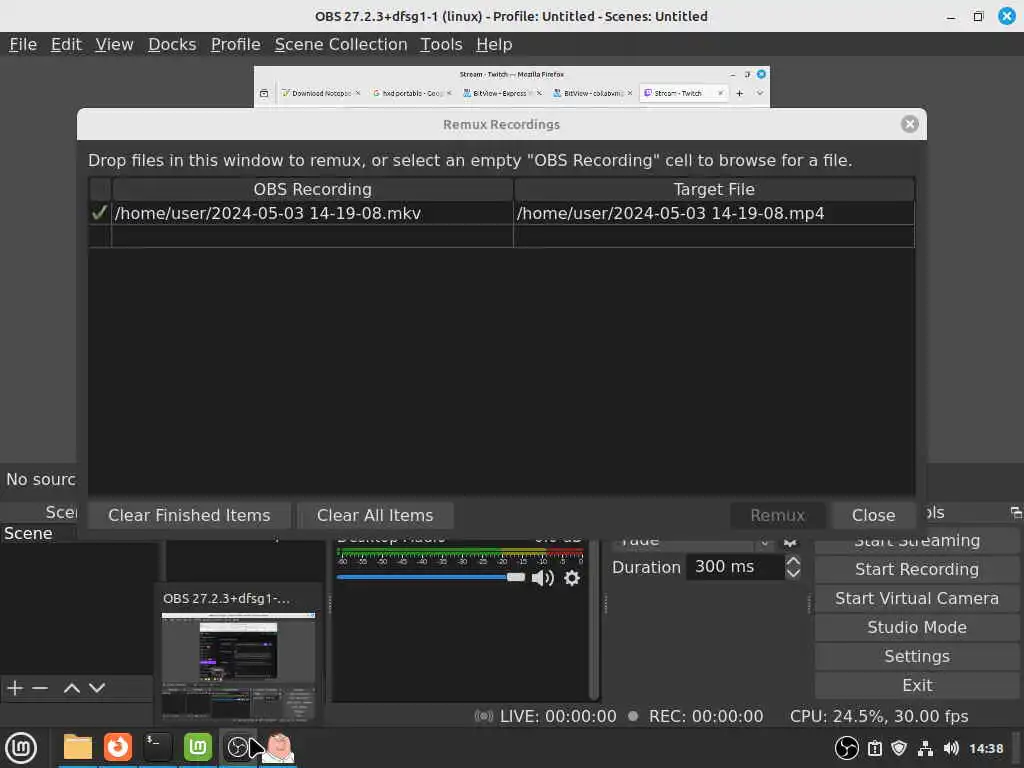Click the OBS window preview thumbnail
Screen dimensions: 1024x768
[238, 666]
